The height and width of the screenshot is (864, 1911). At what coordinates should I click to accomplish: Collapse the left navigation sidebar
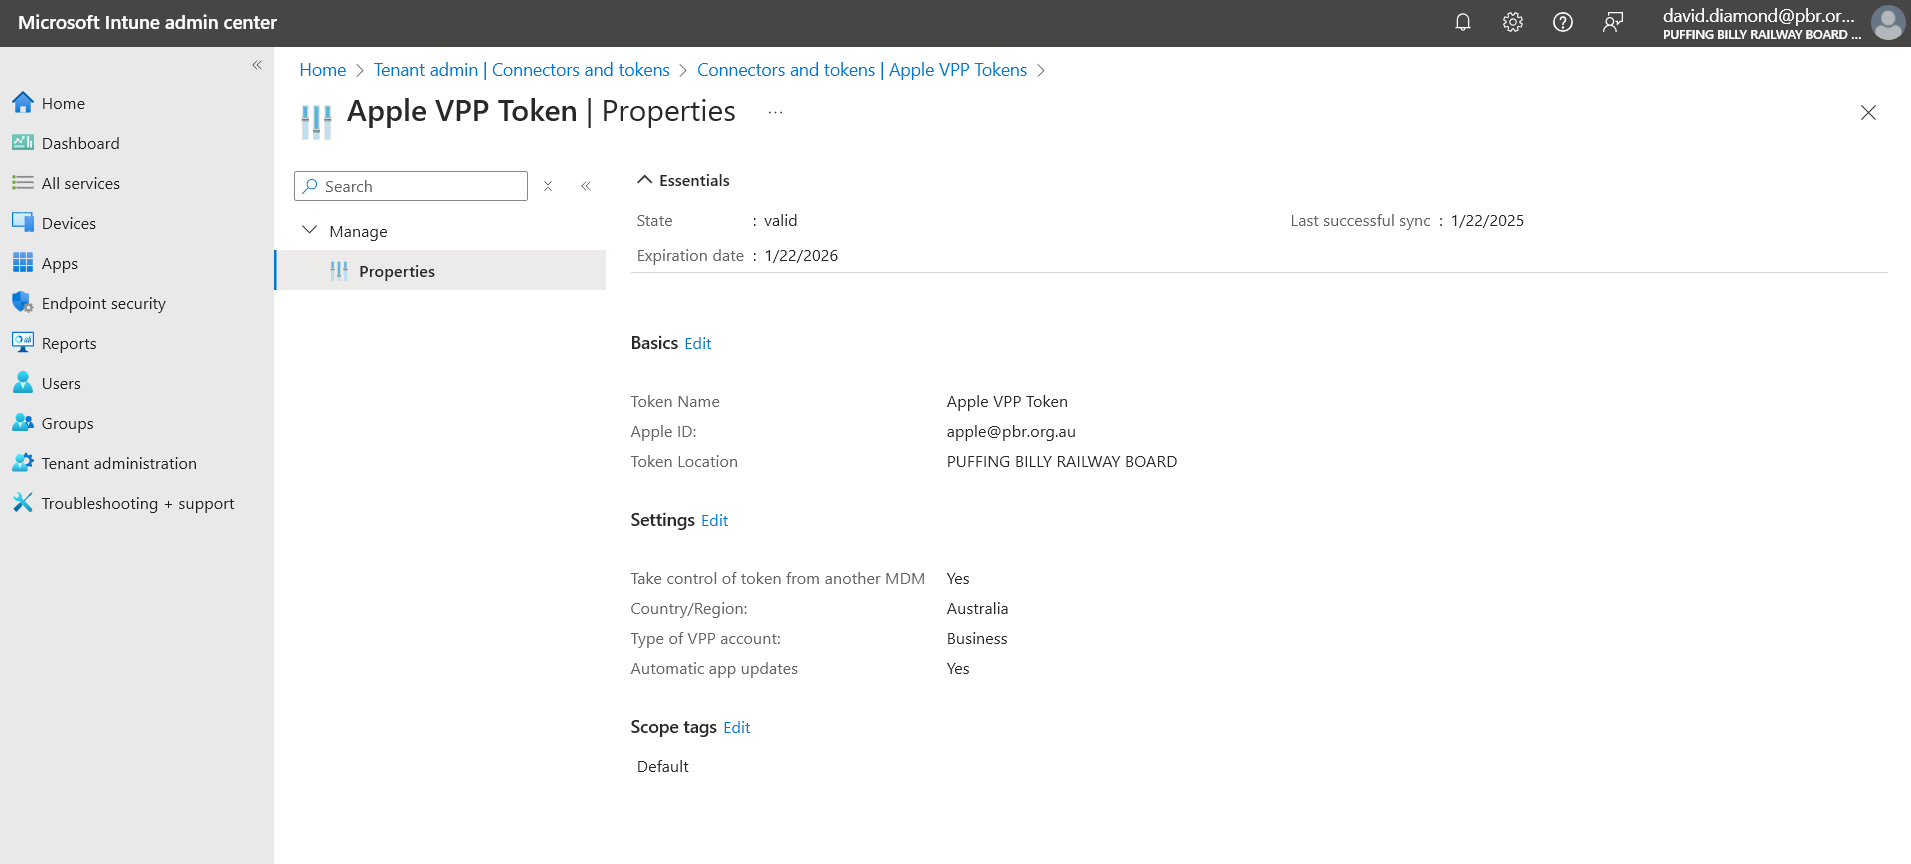click(x=257, y=65)
